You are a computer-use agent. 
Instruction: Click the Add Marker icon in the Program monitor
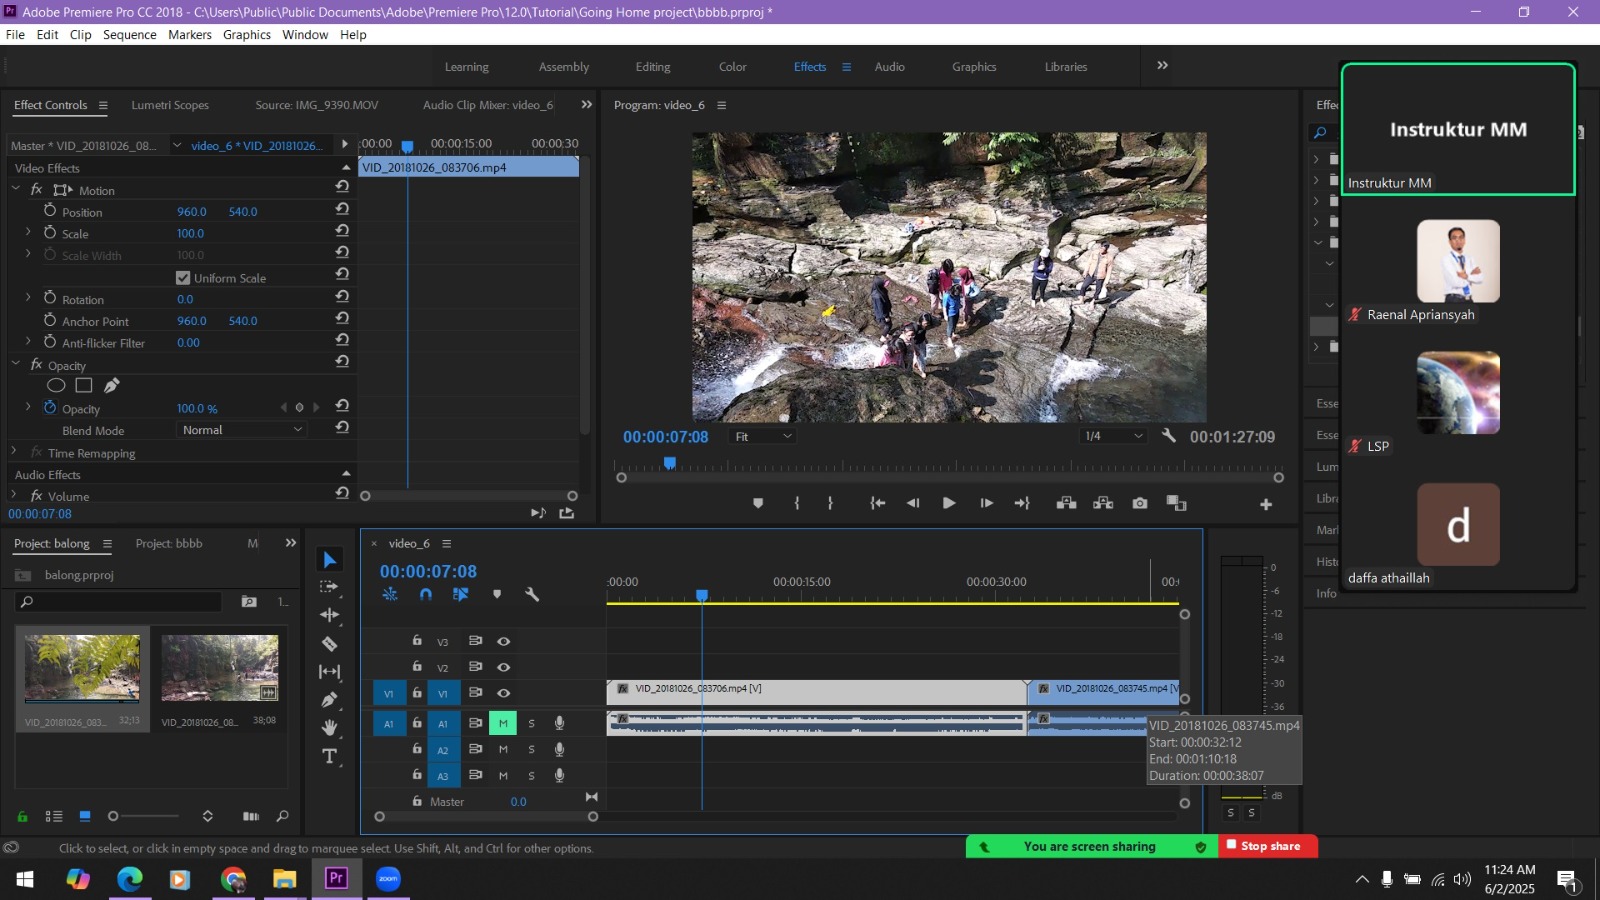[x=758, y=503]
